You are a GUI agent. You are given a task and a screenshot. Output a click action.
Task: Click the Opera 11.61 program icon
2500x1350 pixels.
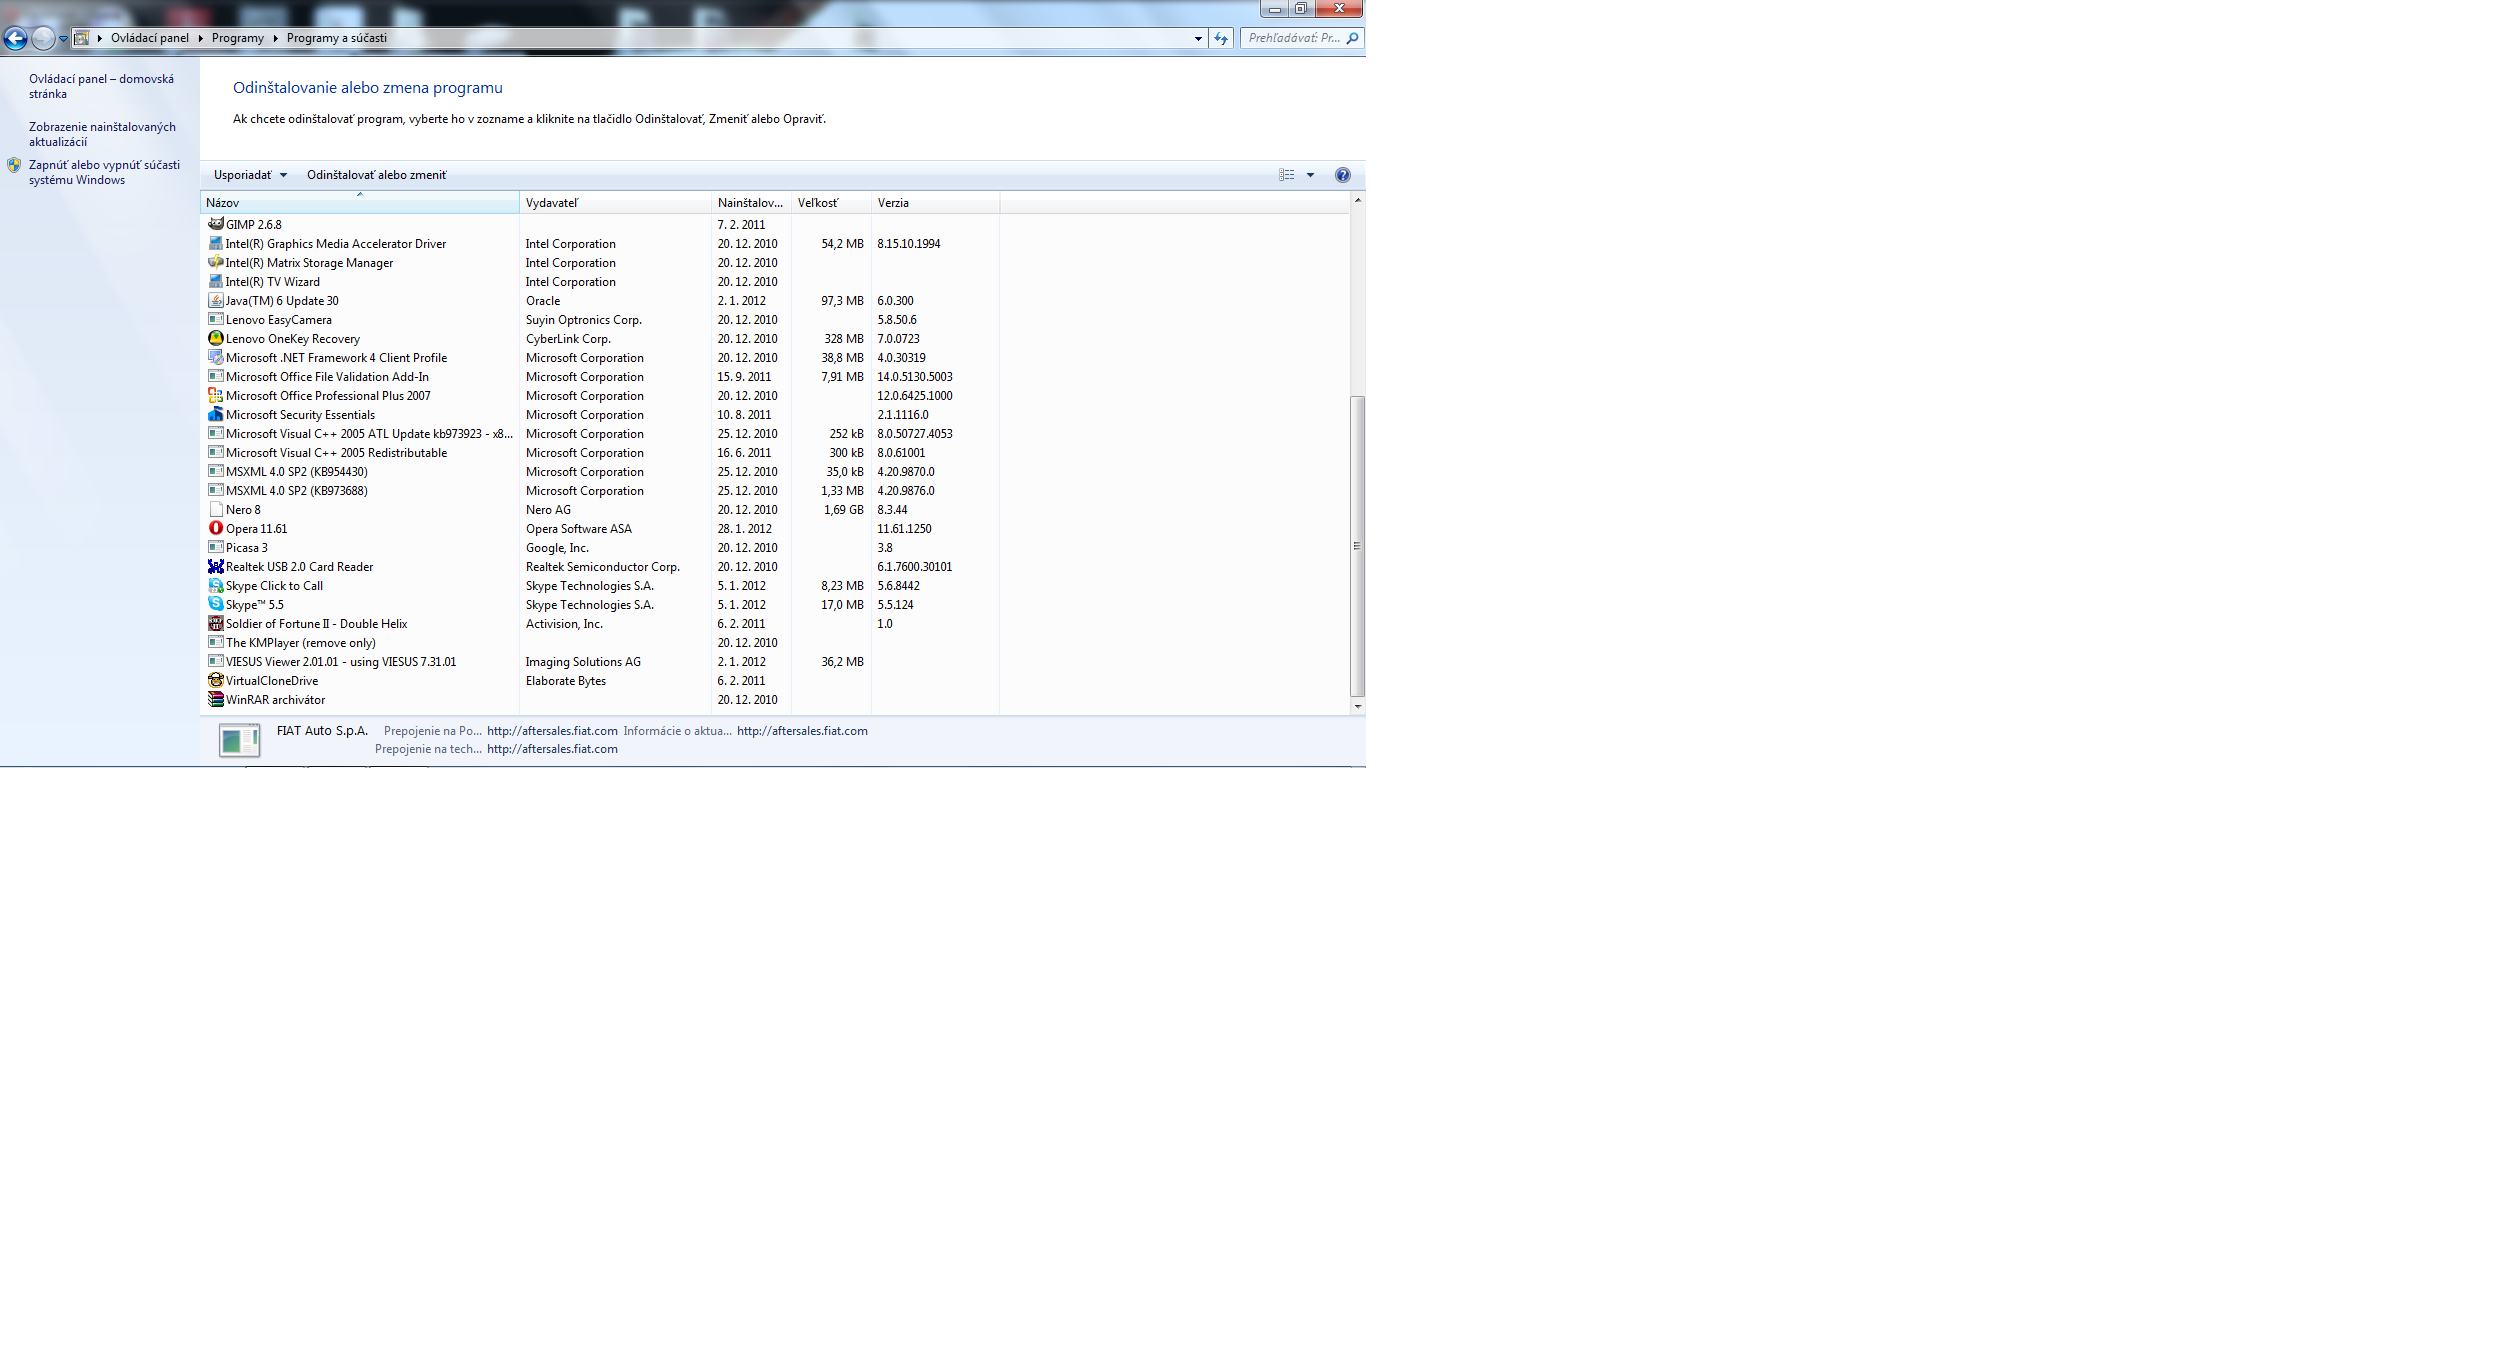pos(215,528)
